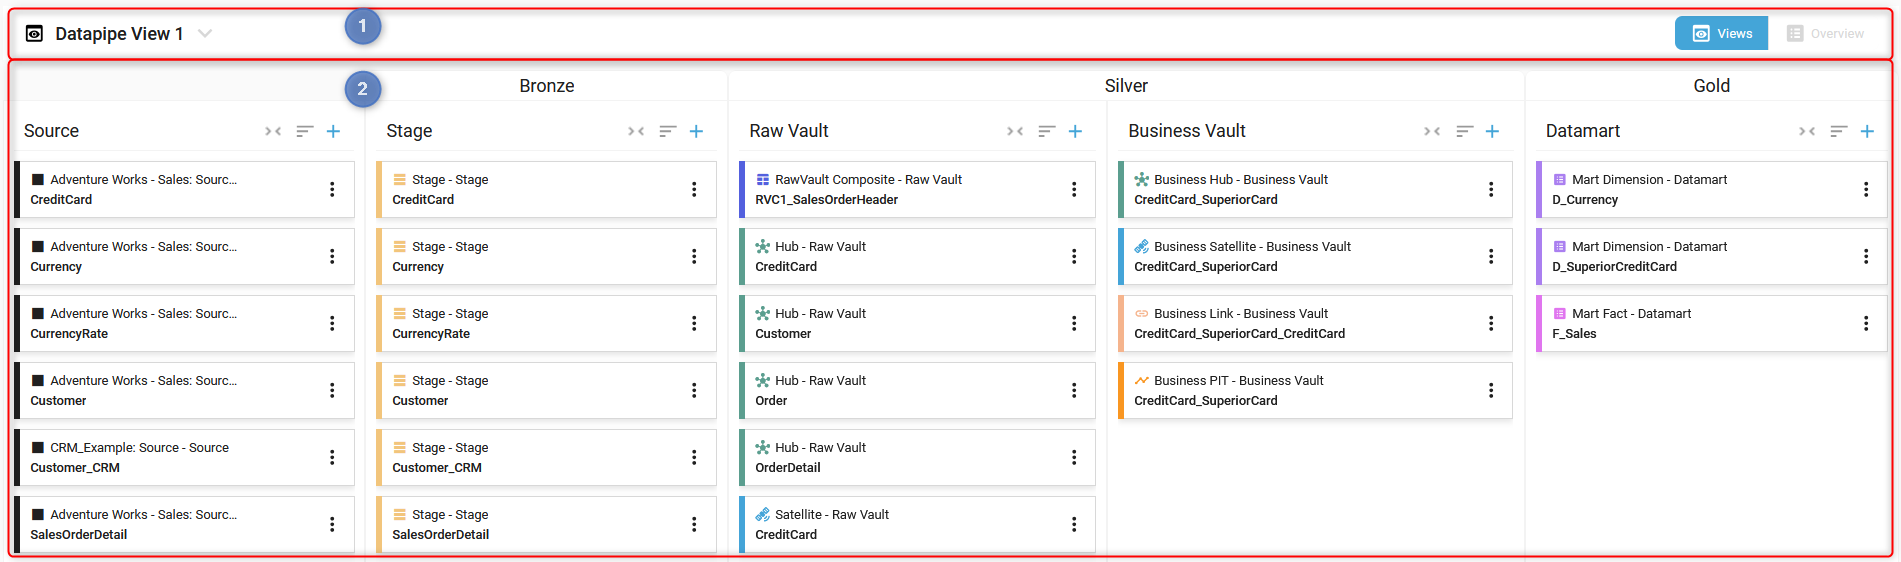Image resolution: width=1901 pixels, height=562 pixels.
Task: Switch to the Overview tab
Action: (1825, 33)
